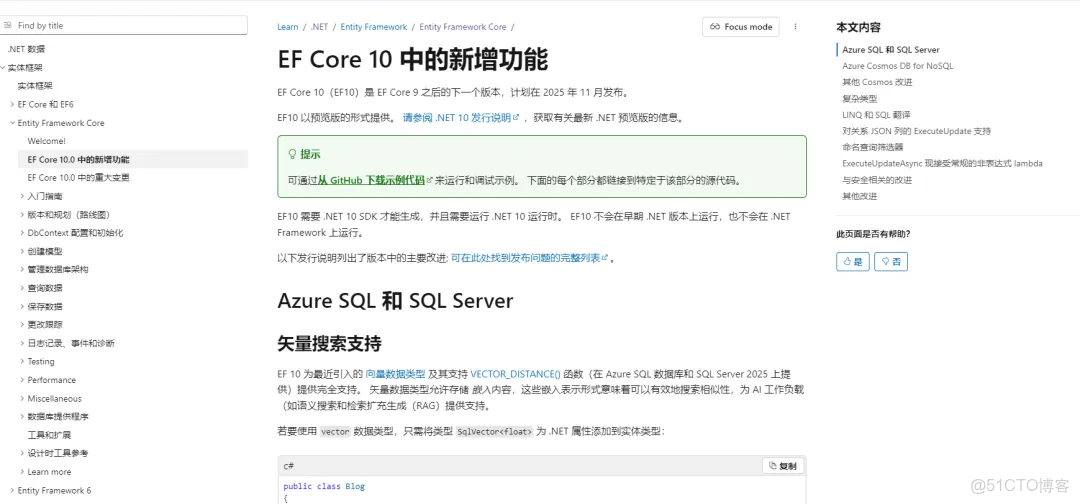The image size is (1080, 504).
Task: Copy the C# code block
Action: [x=783, y=466]
